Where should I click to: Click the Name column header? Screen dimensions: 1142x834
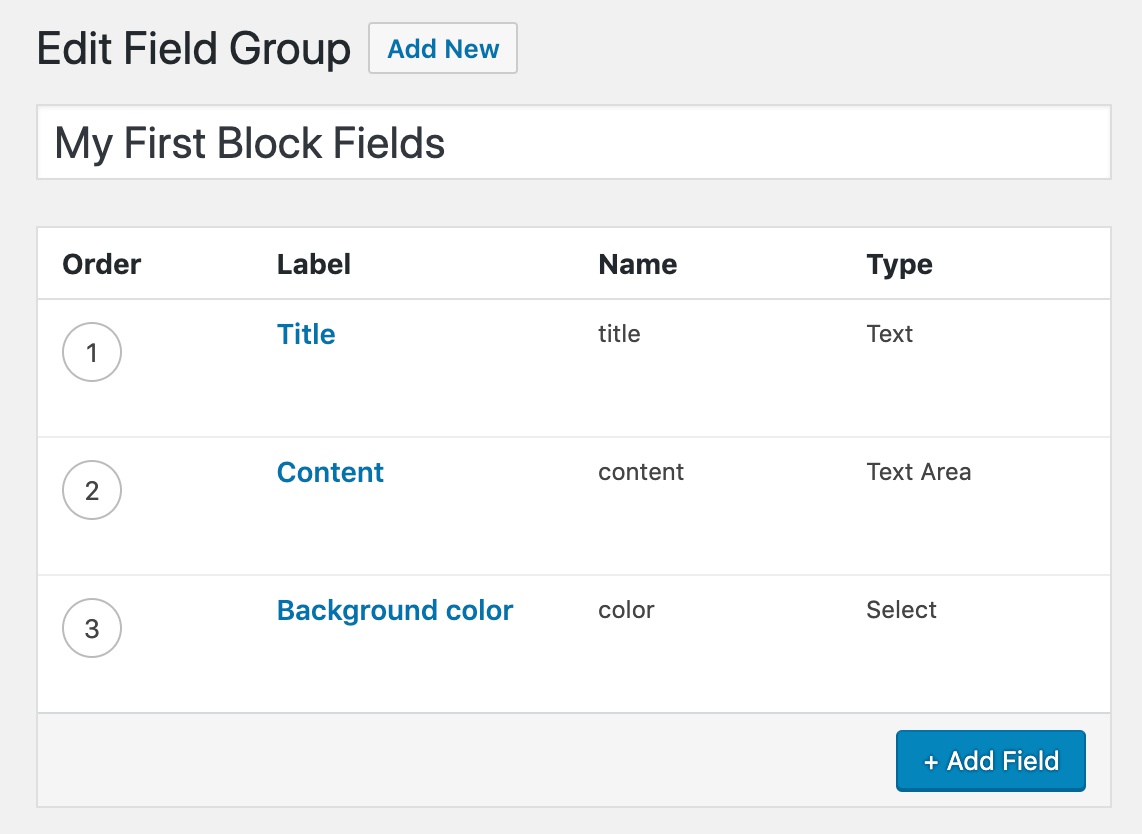[x=637, y=264]
